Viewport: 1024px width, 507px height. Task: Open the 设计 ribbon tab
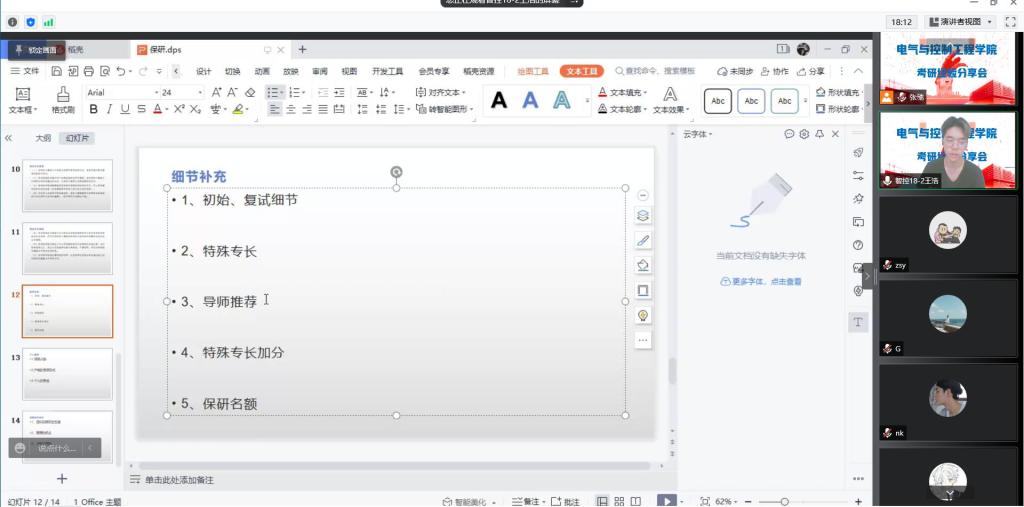click(x=204, y=71)
